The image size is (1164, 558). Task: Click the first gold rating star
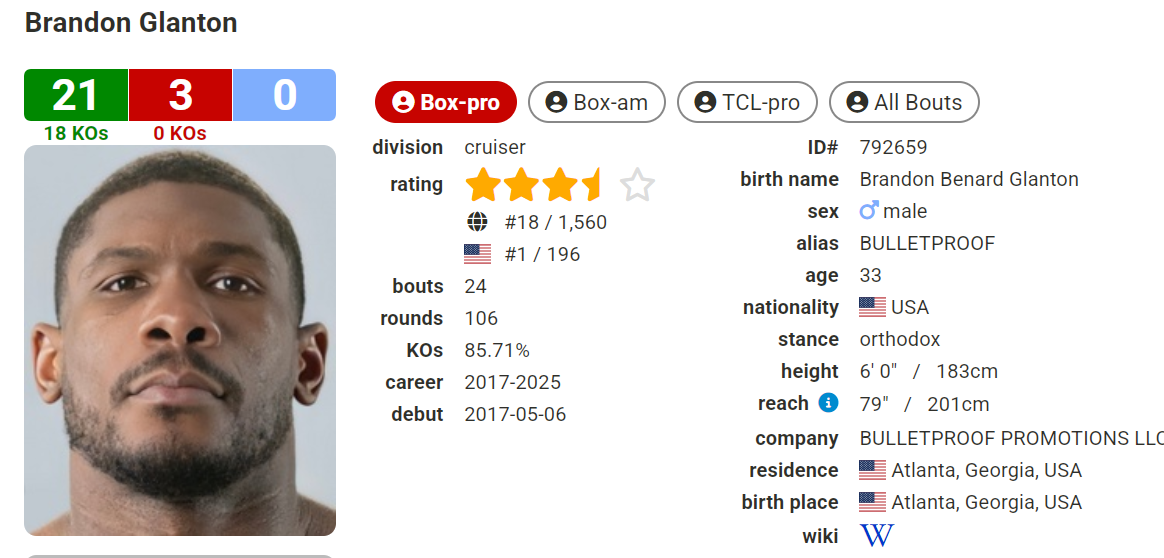(x=483, y=185)
